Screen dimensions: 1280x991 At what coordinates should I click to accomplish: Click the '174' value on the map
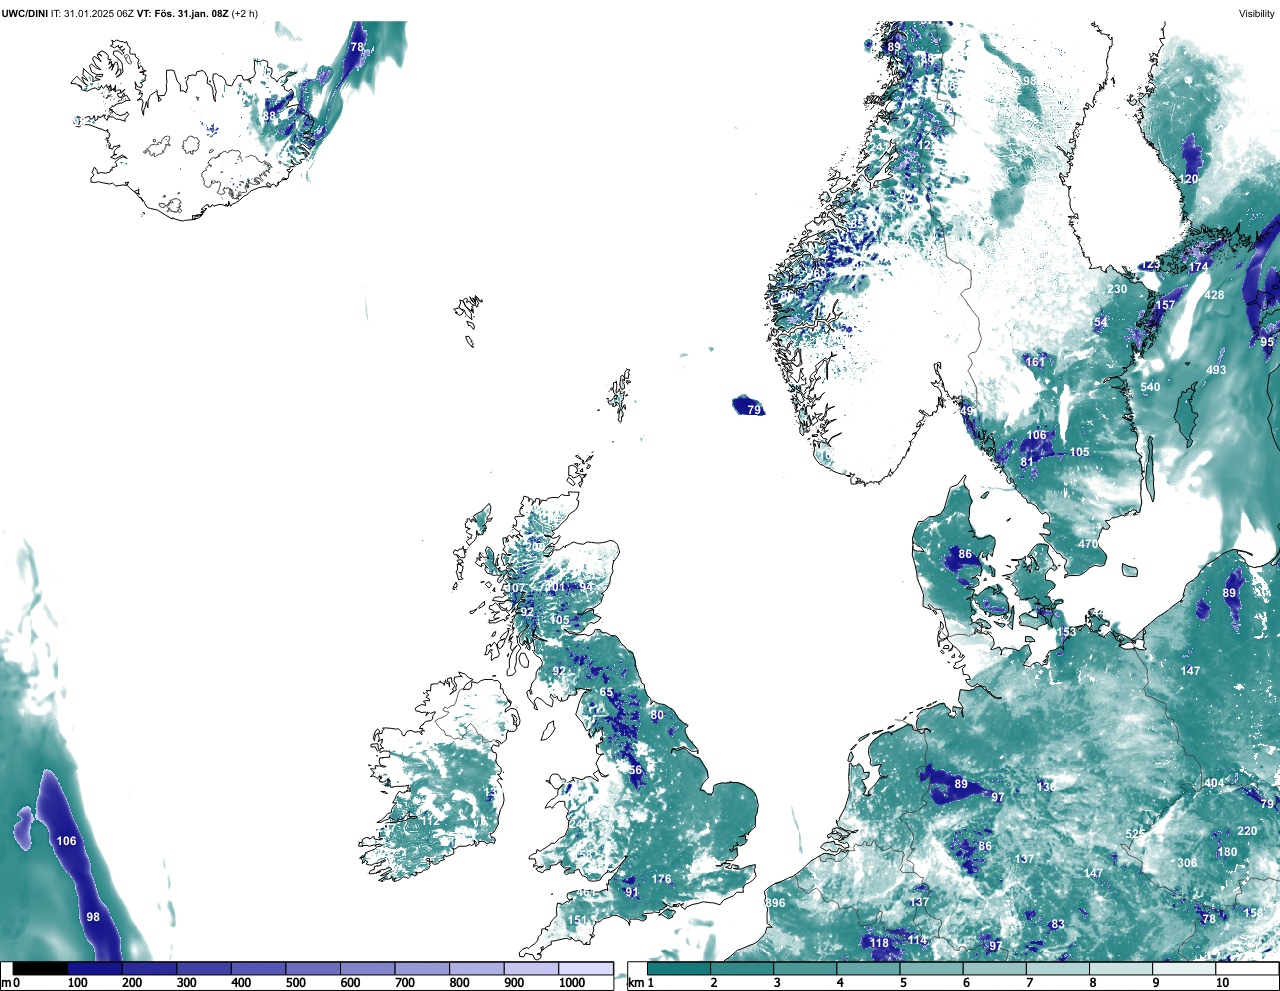click(x=1199, y=267)
